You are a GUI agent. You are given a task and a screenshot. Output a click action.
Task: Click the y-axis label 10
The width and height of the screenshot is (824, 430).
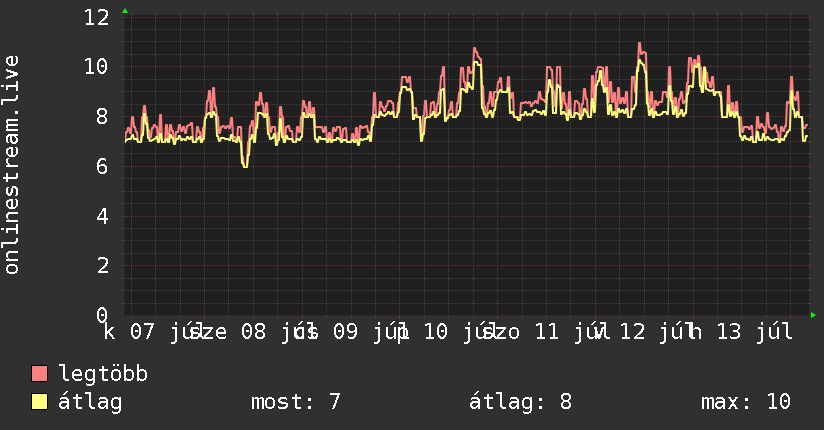click(96, 67)
